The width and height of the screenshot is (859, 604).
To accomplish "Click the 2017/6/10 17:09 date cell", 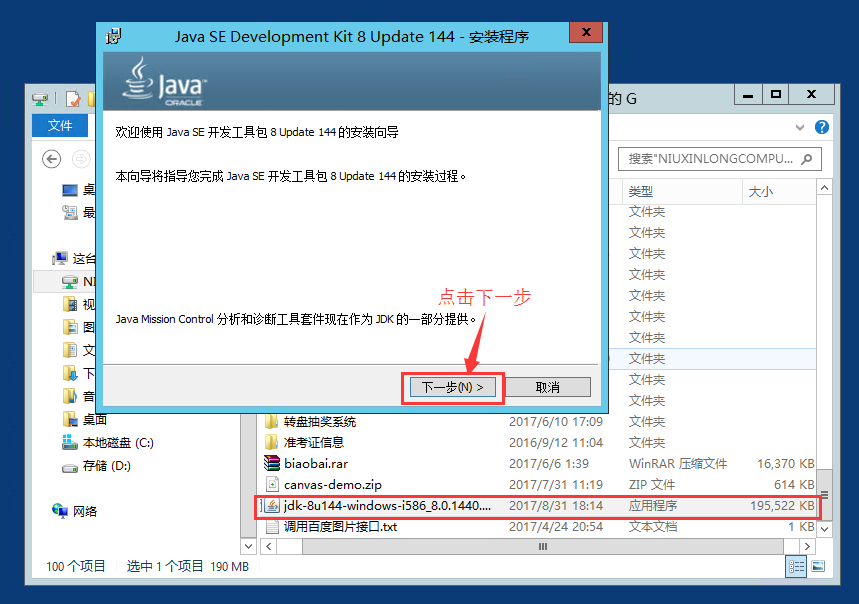I will coord(556,422).
